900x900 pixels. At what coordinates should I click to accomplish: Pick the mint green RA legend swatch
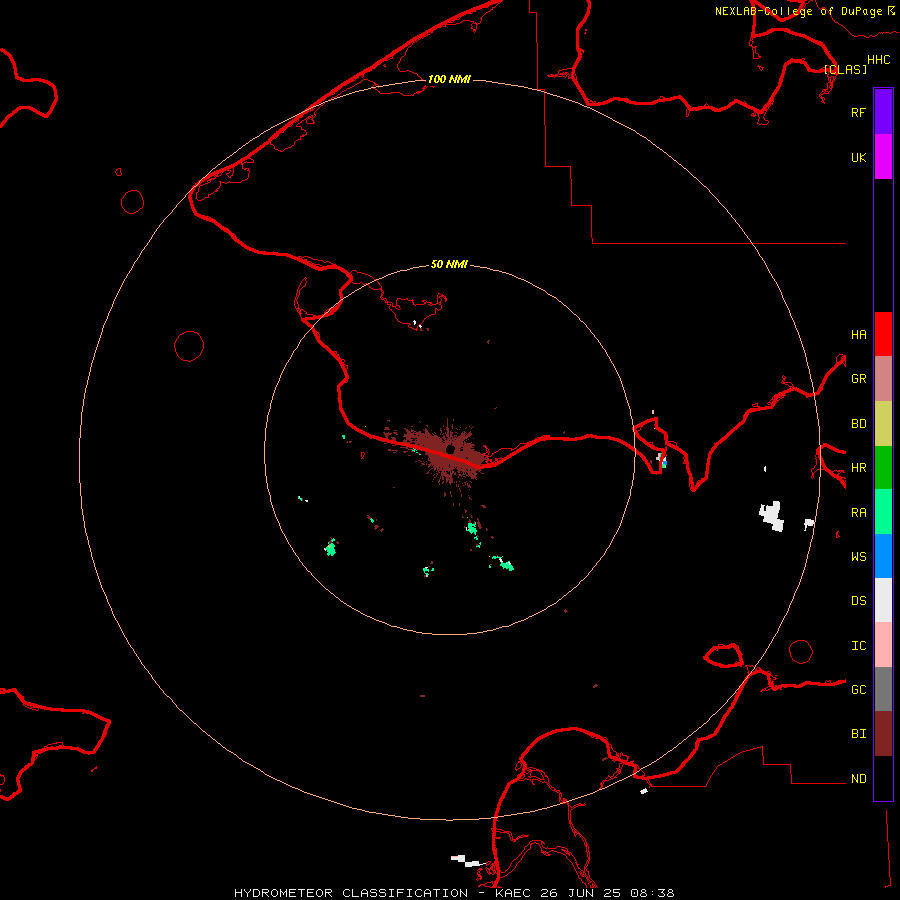(x=883, y=512)
